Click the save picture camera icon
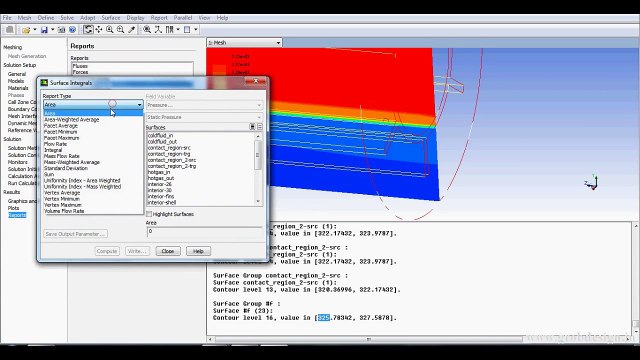The height and width of the screenshot is (360, 640). pos(62,30)
